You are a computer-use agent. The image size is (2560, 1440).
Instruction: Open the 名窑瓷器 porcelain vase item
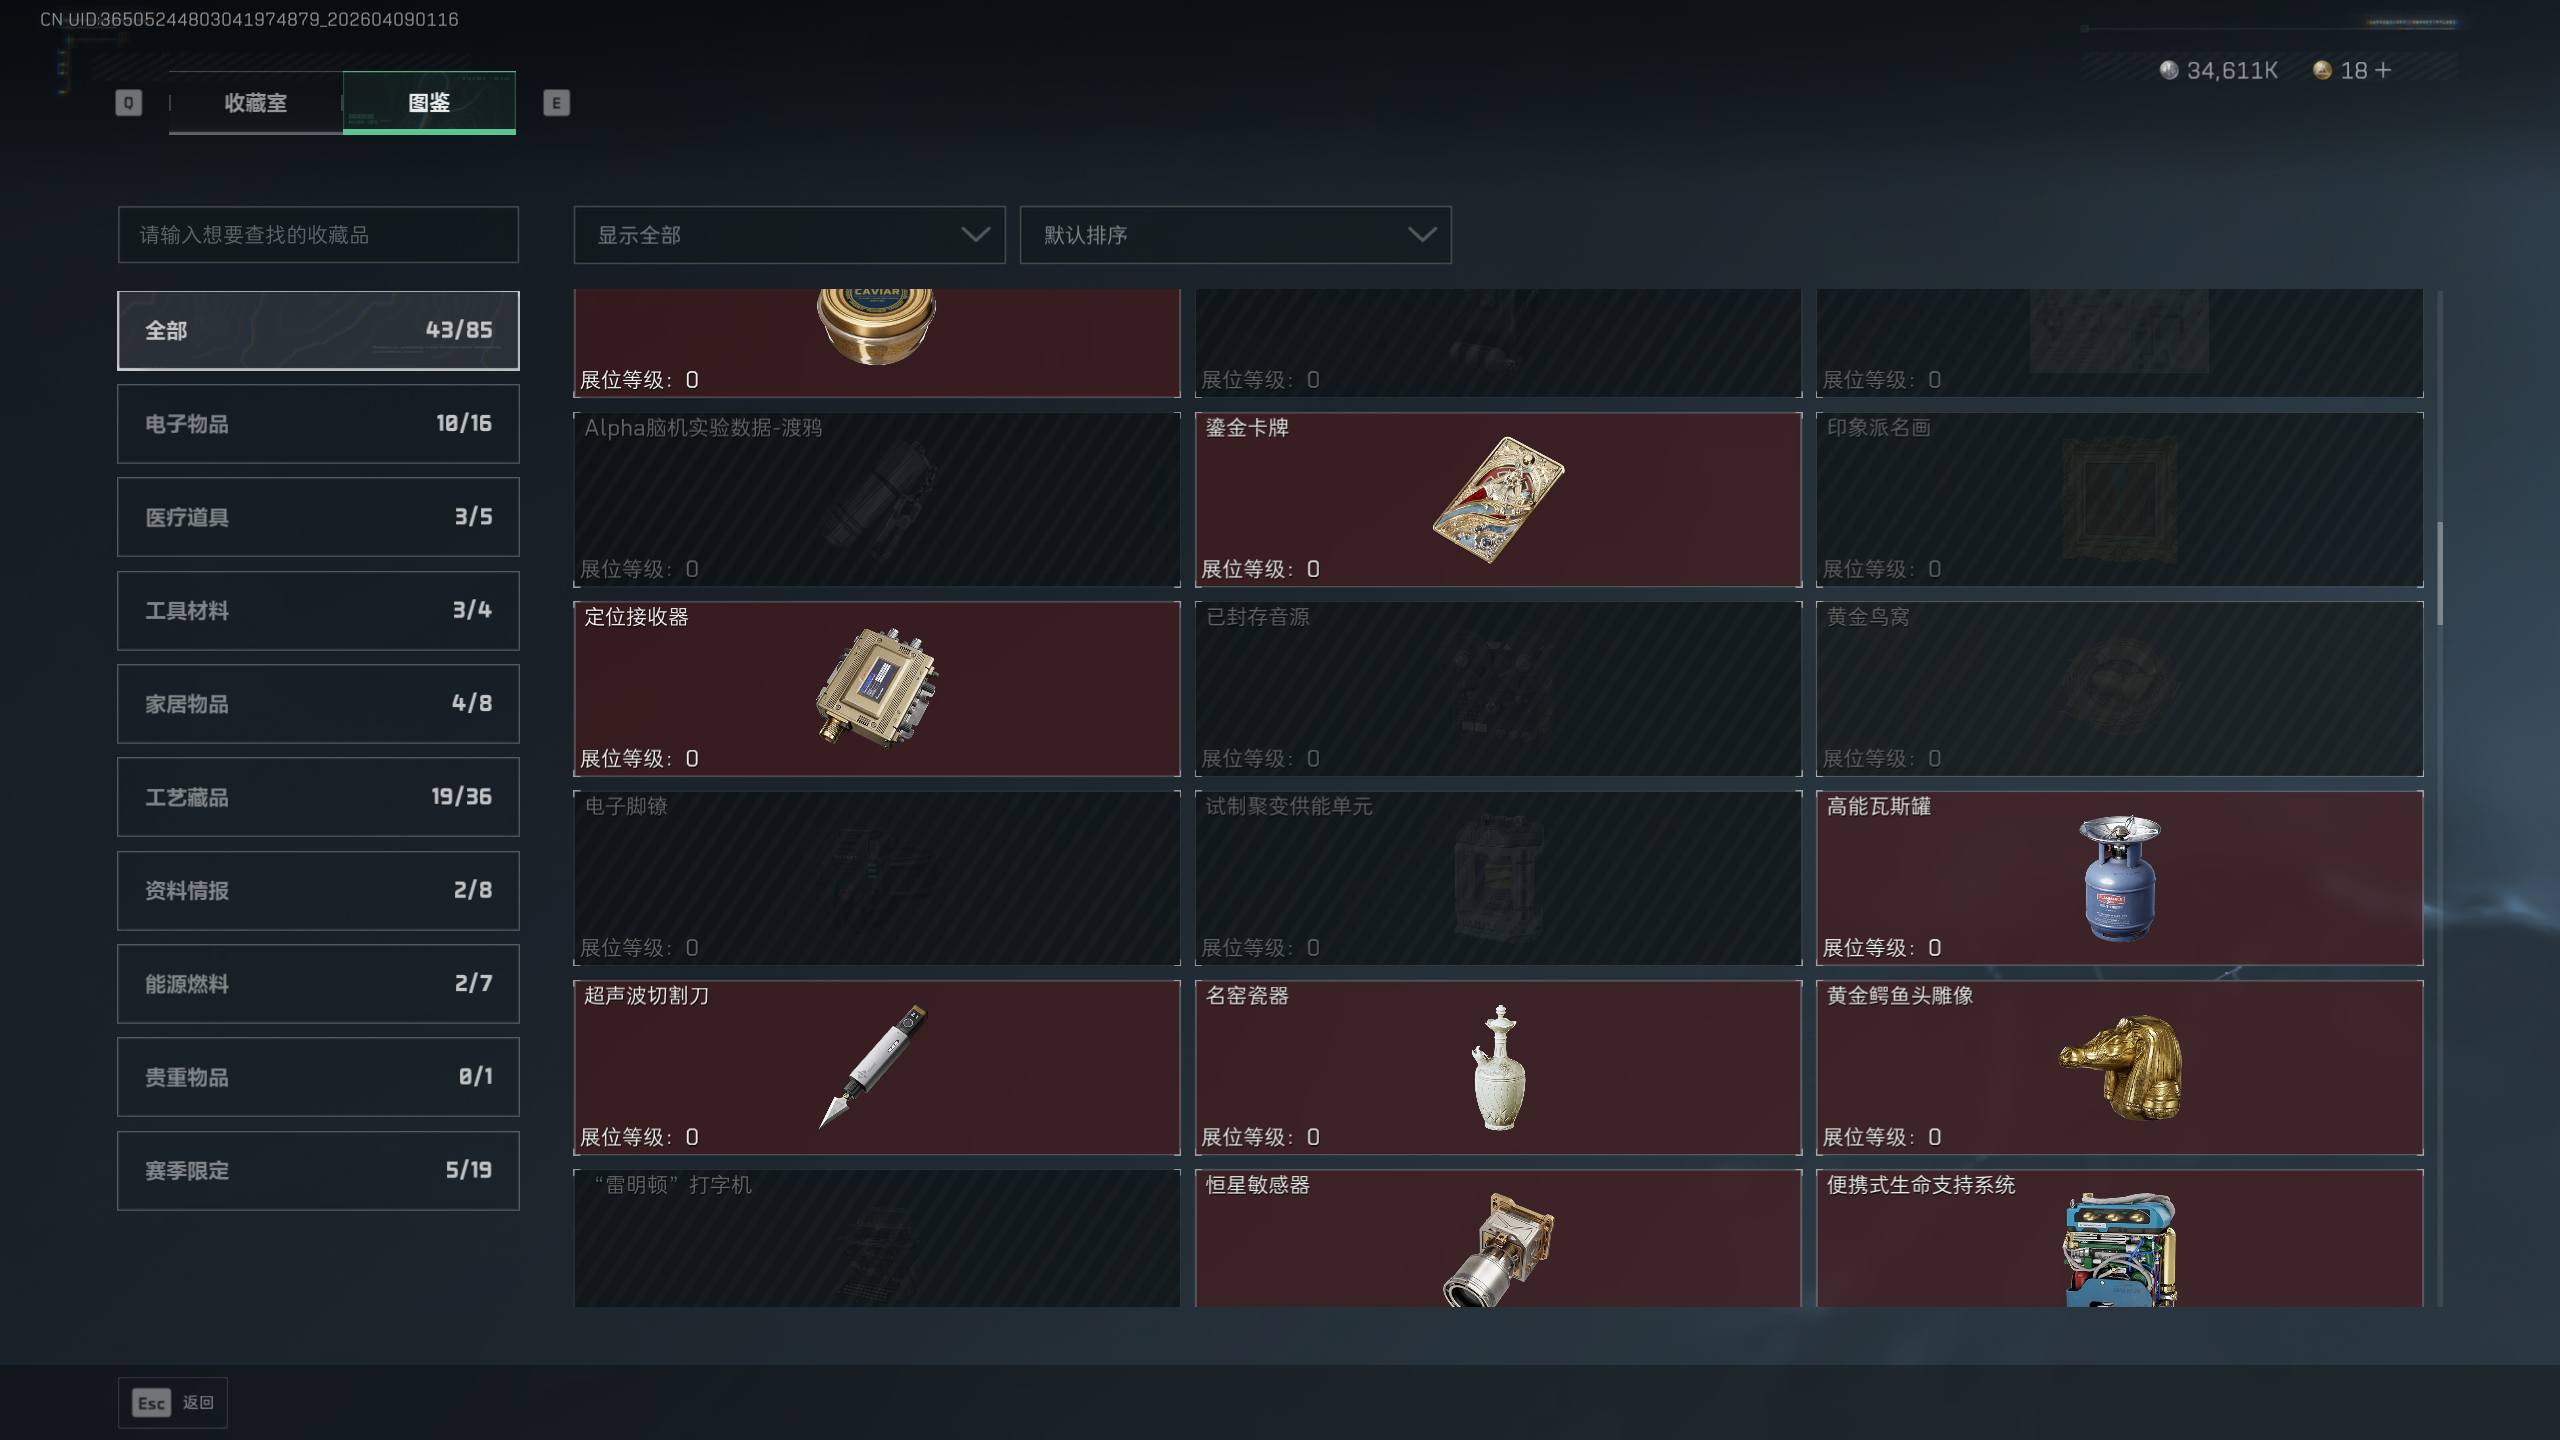(1498, 1067)
